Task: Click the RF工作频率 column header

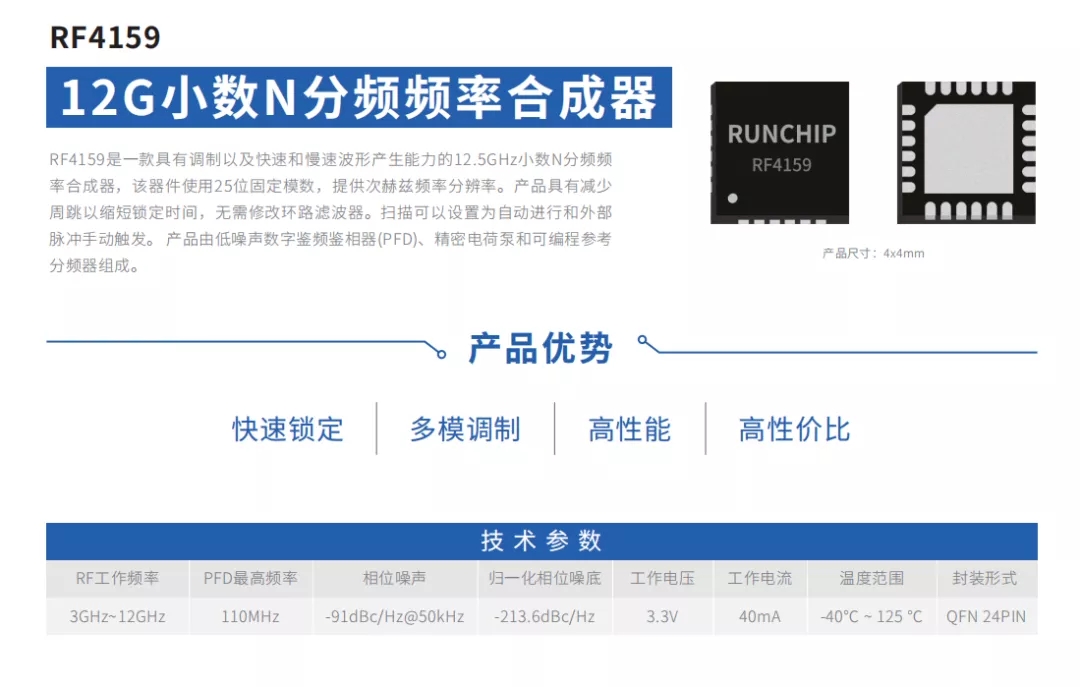Action: click(117, 578)
